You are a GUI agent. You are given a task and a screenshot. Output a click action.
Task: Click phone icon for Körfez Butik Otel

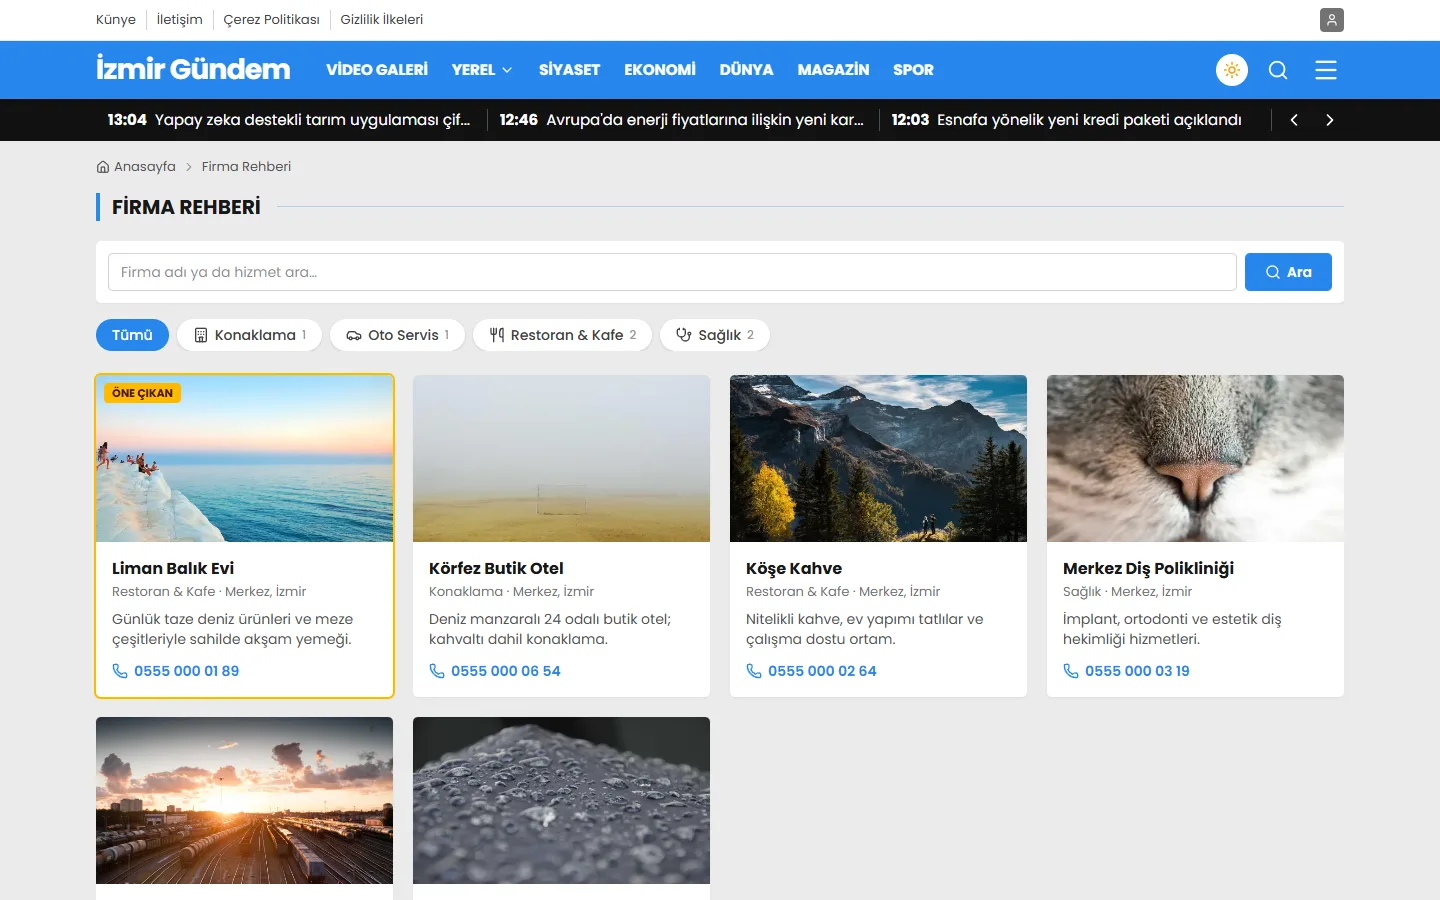tap(437, 671)
